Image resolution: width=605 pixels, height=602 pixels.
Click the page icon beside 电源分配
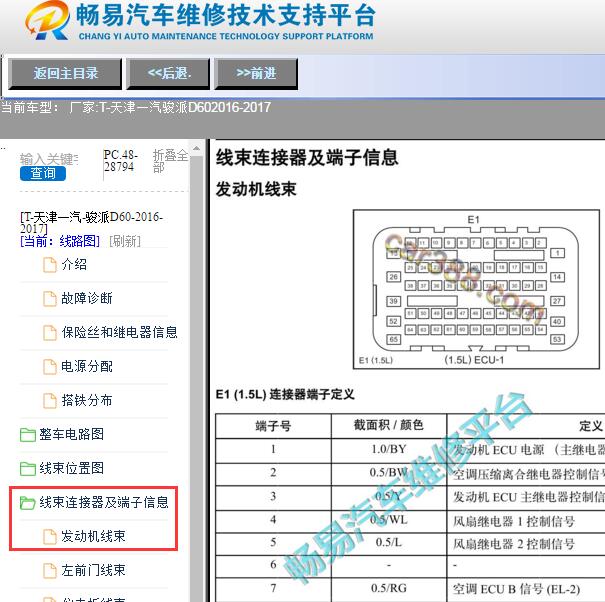point(49,367)
